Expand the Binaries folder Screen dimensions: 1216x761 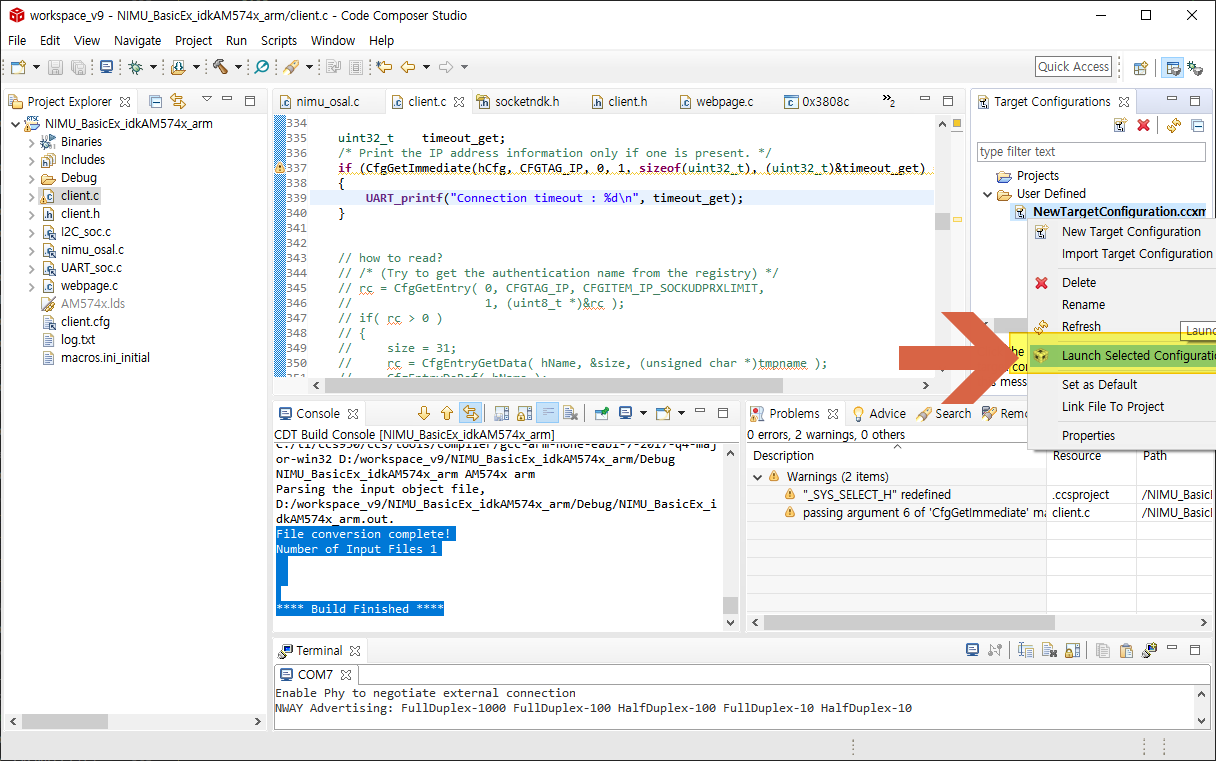(x=31, y=142)
